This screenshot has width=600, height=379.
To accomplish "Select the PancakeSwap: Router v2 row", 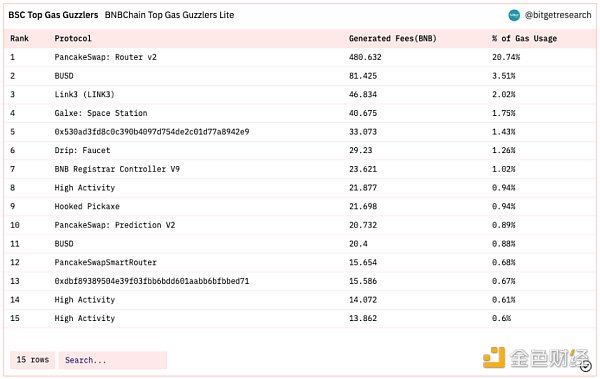I will click(300, 57).
